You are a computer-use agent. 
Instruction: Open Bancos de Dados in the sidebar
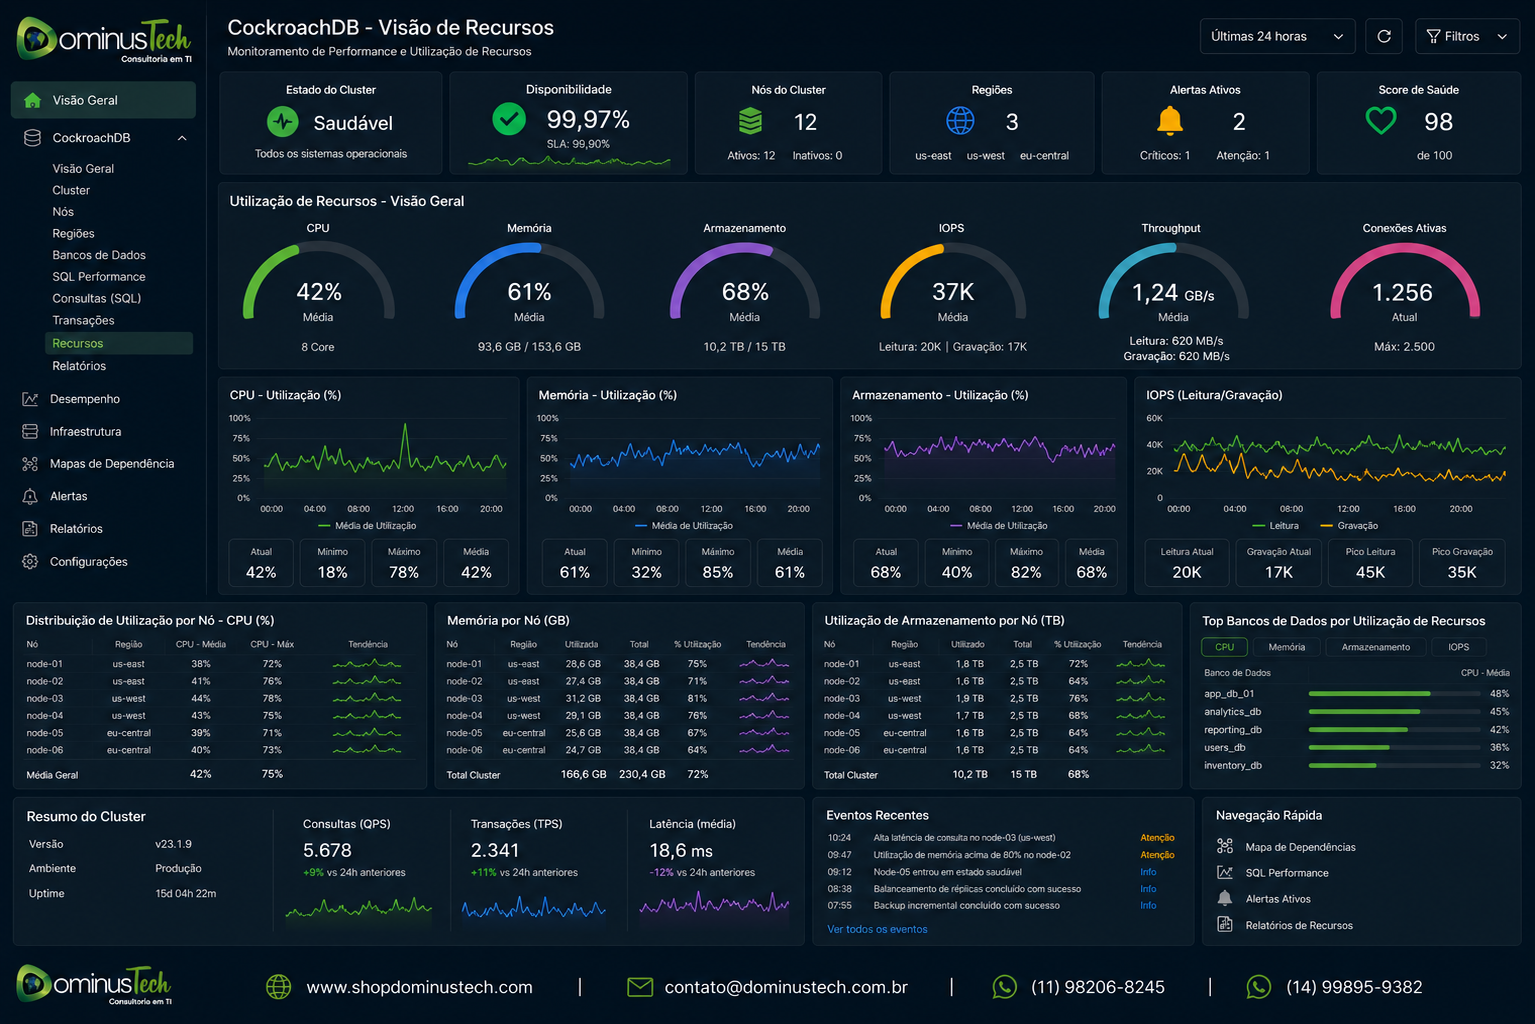coord(99,255)
